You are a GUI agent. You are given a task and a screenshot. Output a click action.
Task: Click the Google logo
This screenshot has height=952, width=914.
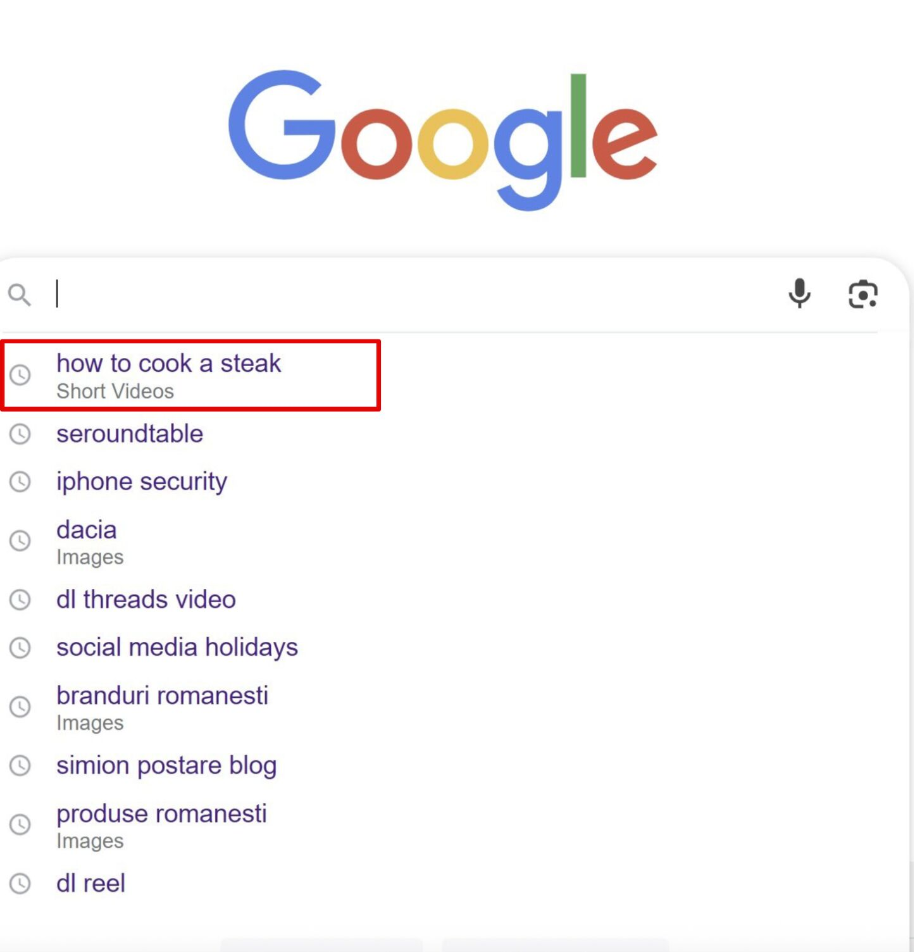[442, 140]
